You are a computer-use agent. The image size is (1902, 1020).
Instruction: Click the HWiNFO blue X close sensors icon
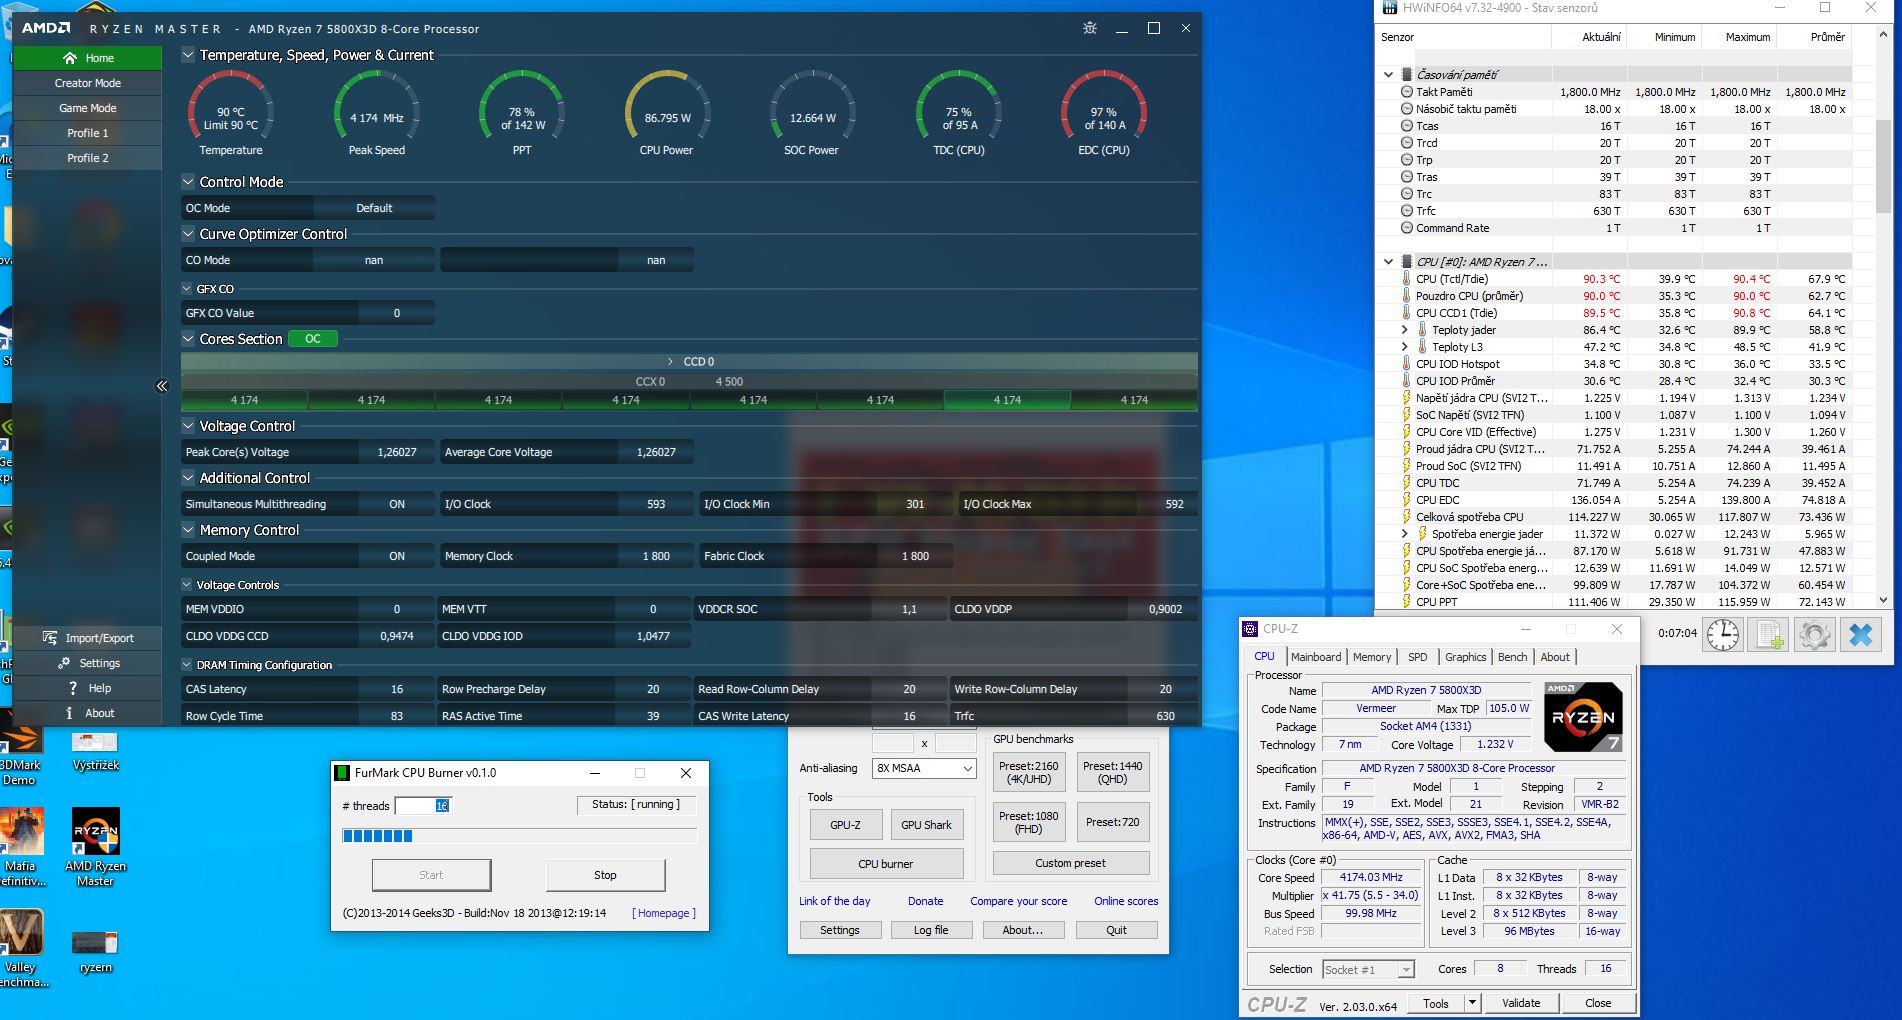point(1860,635)
